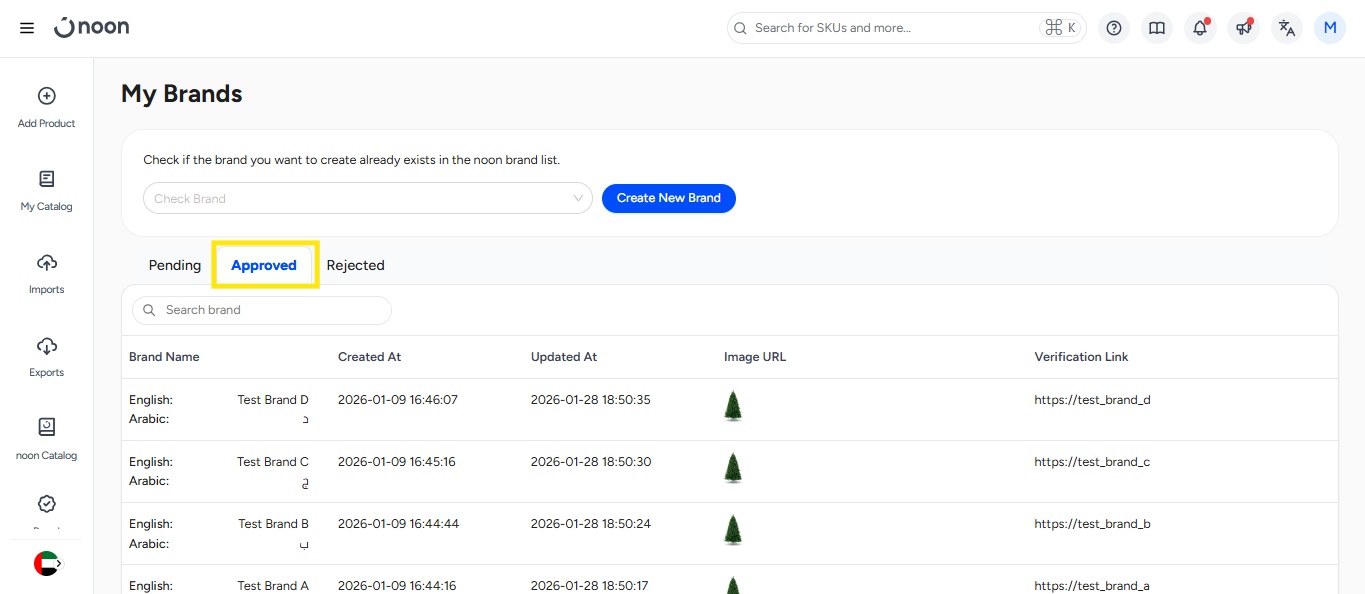
Task: Click the help question mark icon
Action: [1114, 28]
